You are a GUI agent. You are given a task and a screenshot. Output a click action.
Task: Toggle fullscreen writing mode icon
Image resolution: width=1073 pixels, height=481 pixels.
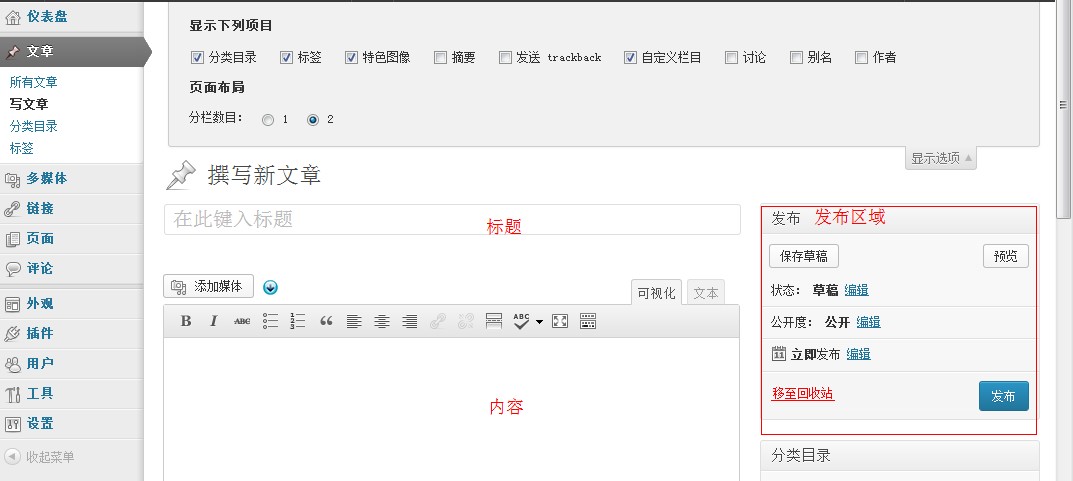pos(560,321)
